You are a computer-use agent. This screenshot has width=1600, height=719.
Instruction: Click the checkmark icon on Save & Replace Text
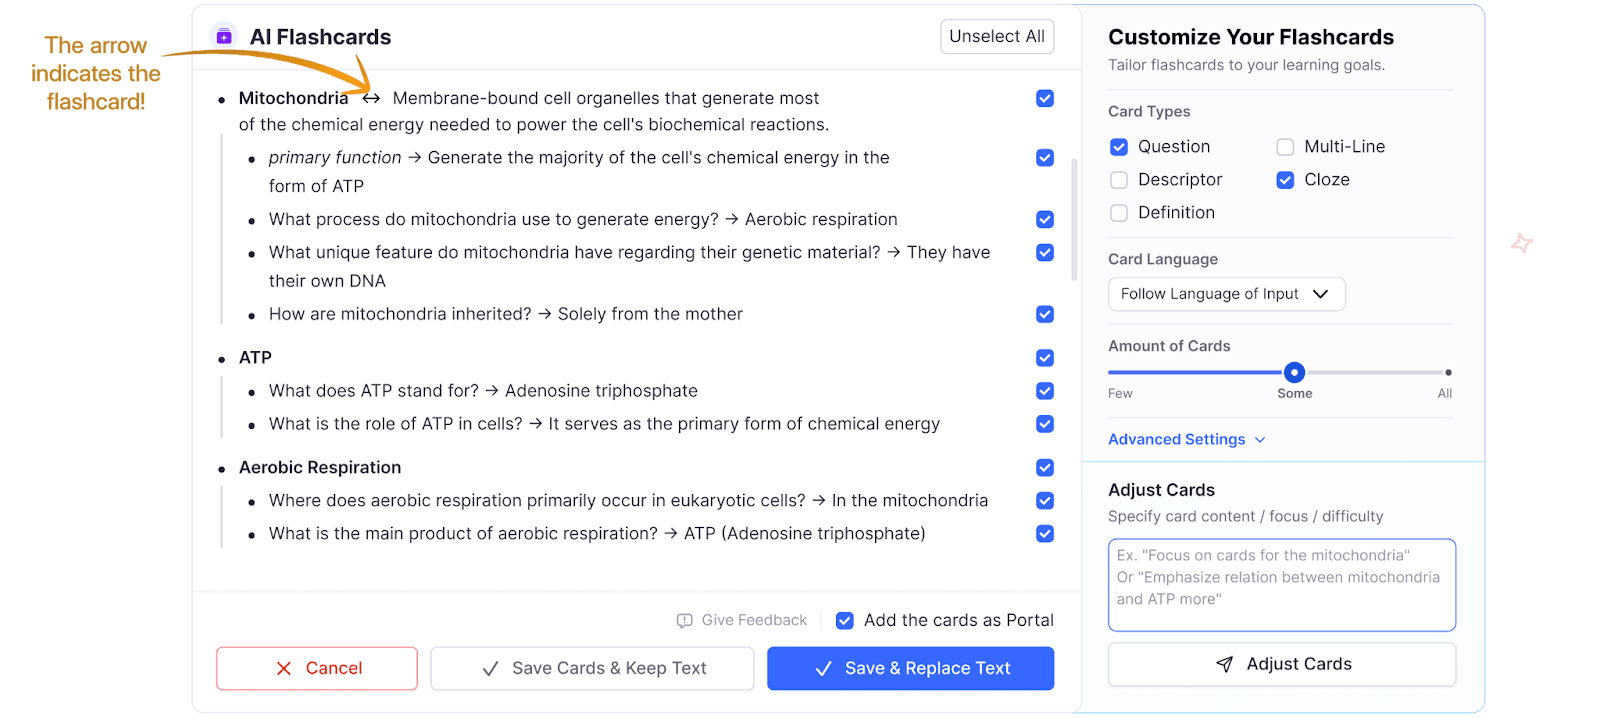pos(823,669)
